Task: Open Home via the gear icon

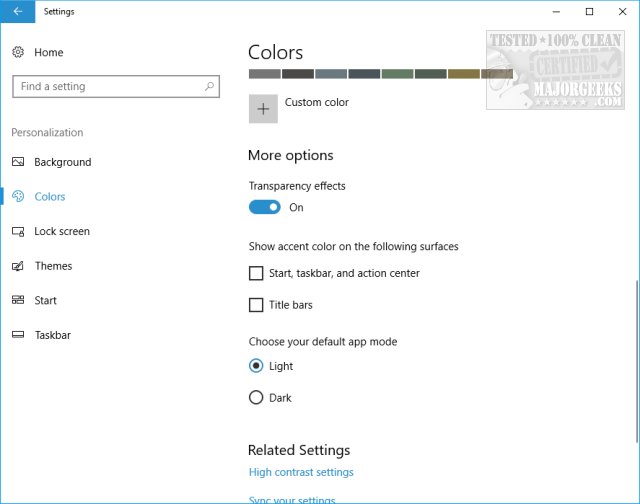Action: coord(18,52)
